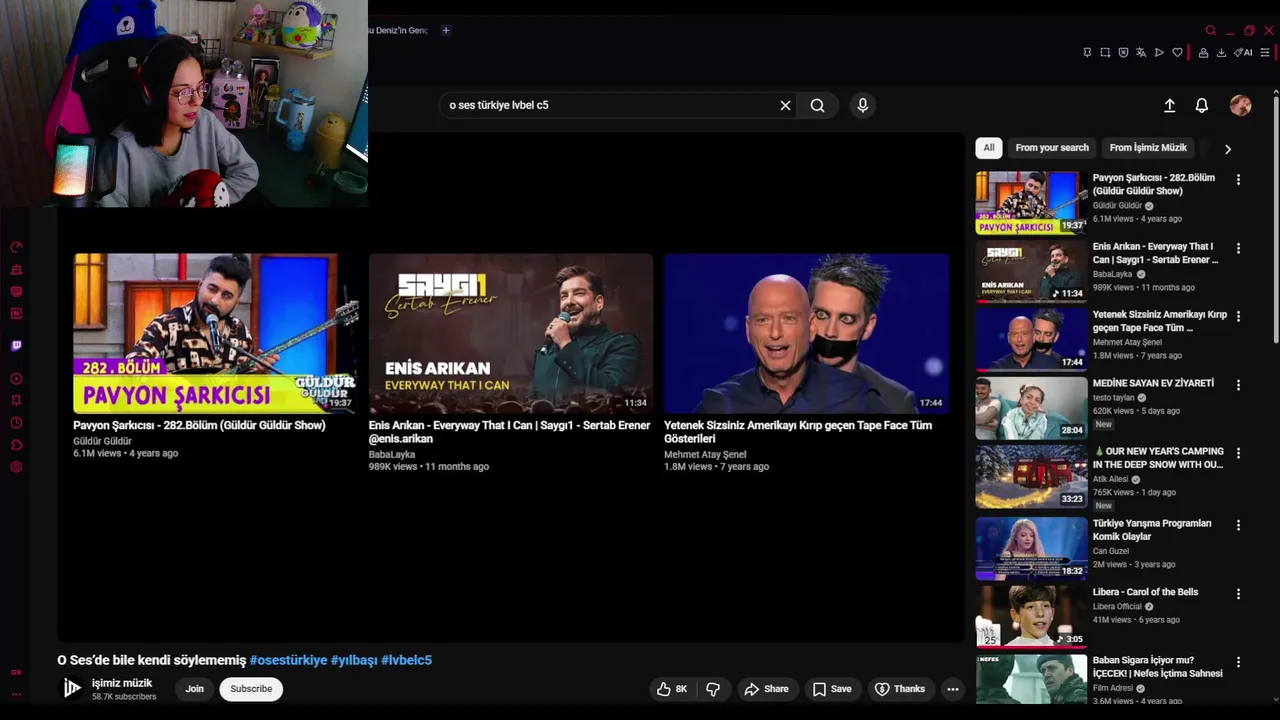Select the All filter chip

[989, 148]
